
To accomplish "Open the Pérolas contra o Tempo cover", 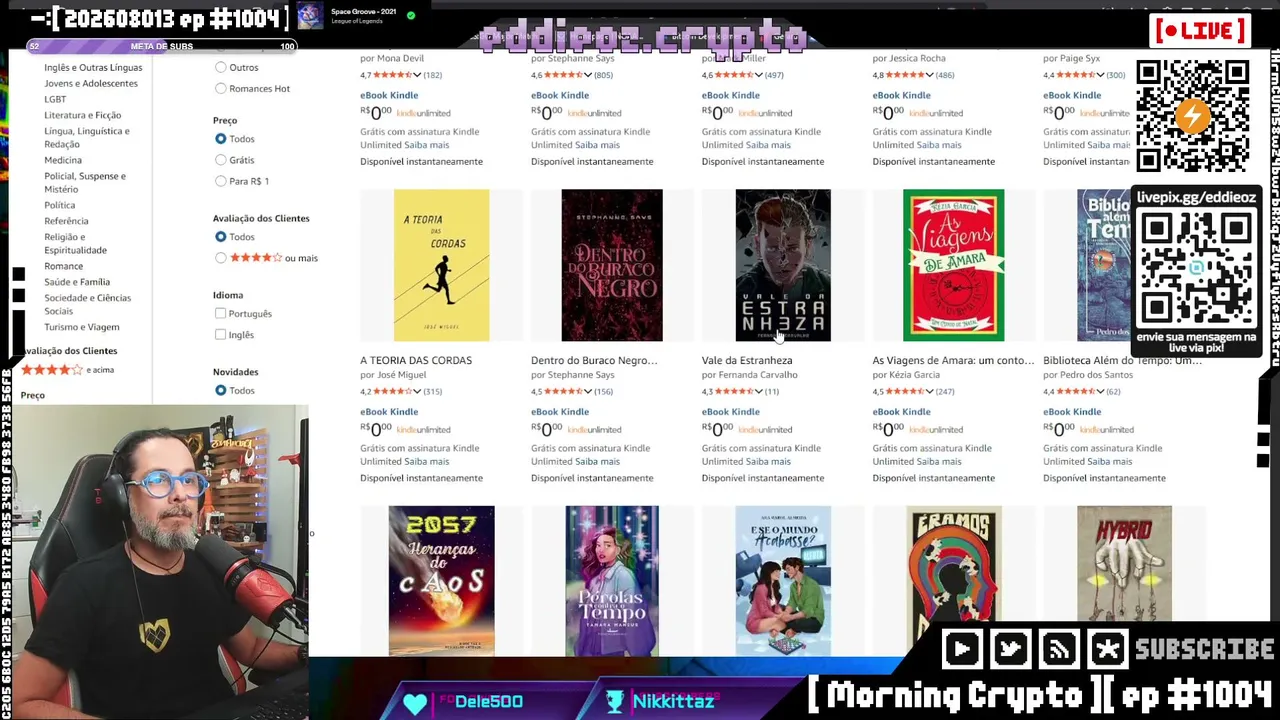I will [612, 581].
